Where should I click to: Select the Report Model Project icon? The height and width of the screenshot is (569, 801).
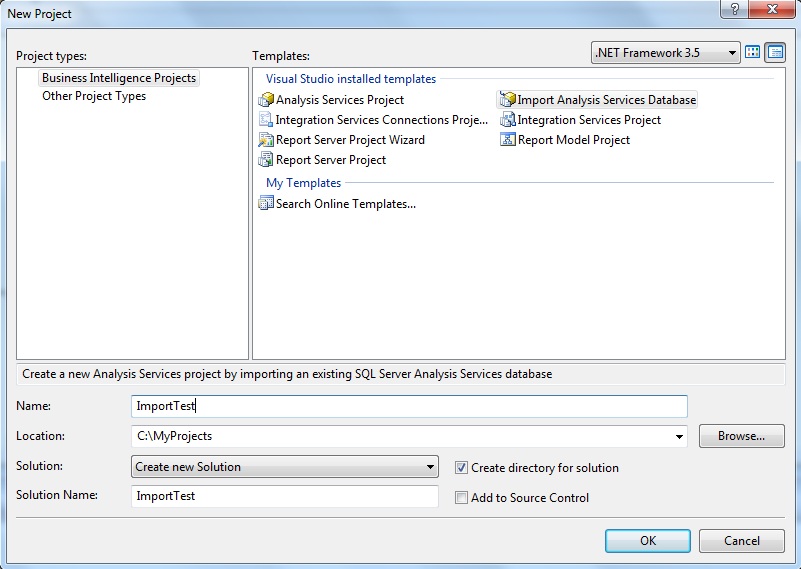click(x=508, y=139)
